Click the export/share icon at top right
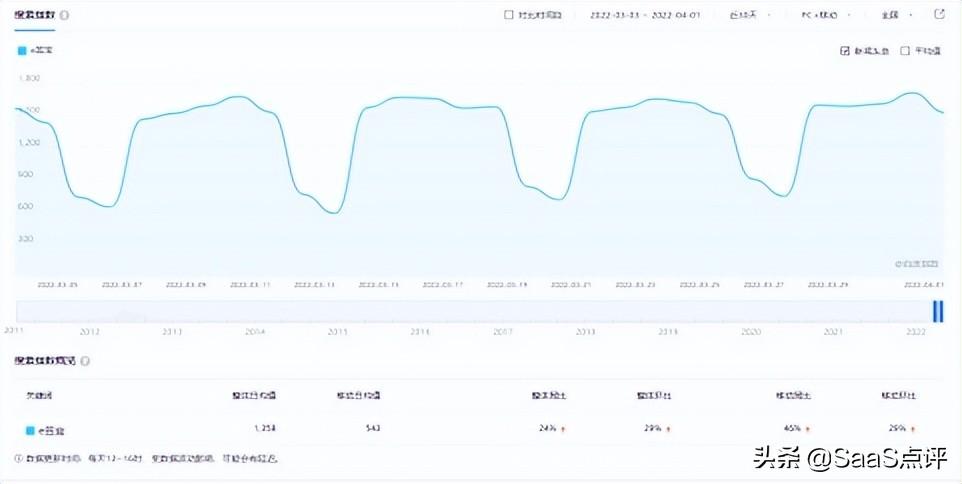The height and width of the screenshot is (484, 962). point(939,14)
